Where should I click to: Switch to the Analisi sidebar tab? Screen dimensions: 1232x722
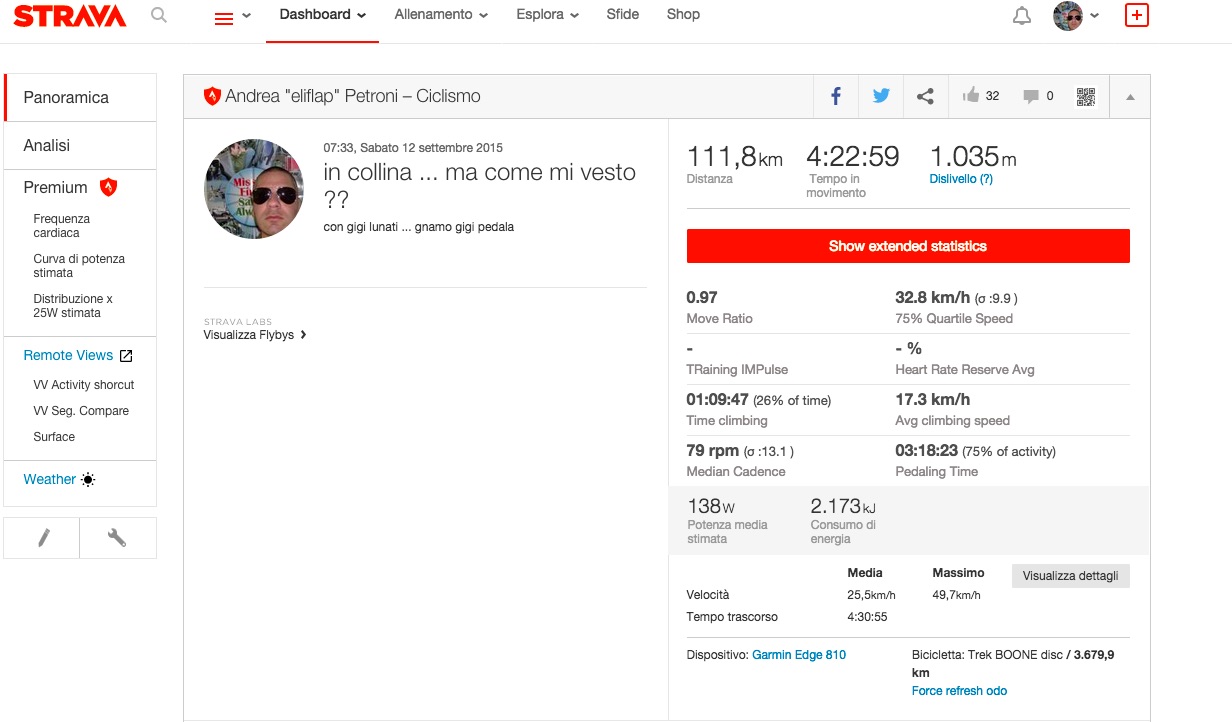point(47,146)
